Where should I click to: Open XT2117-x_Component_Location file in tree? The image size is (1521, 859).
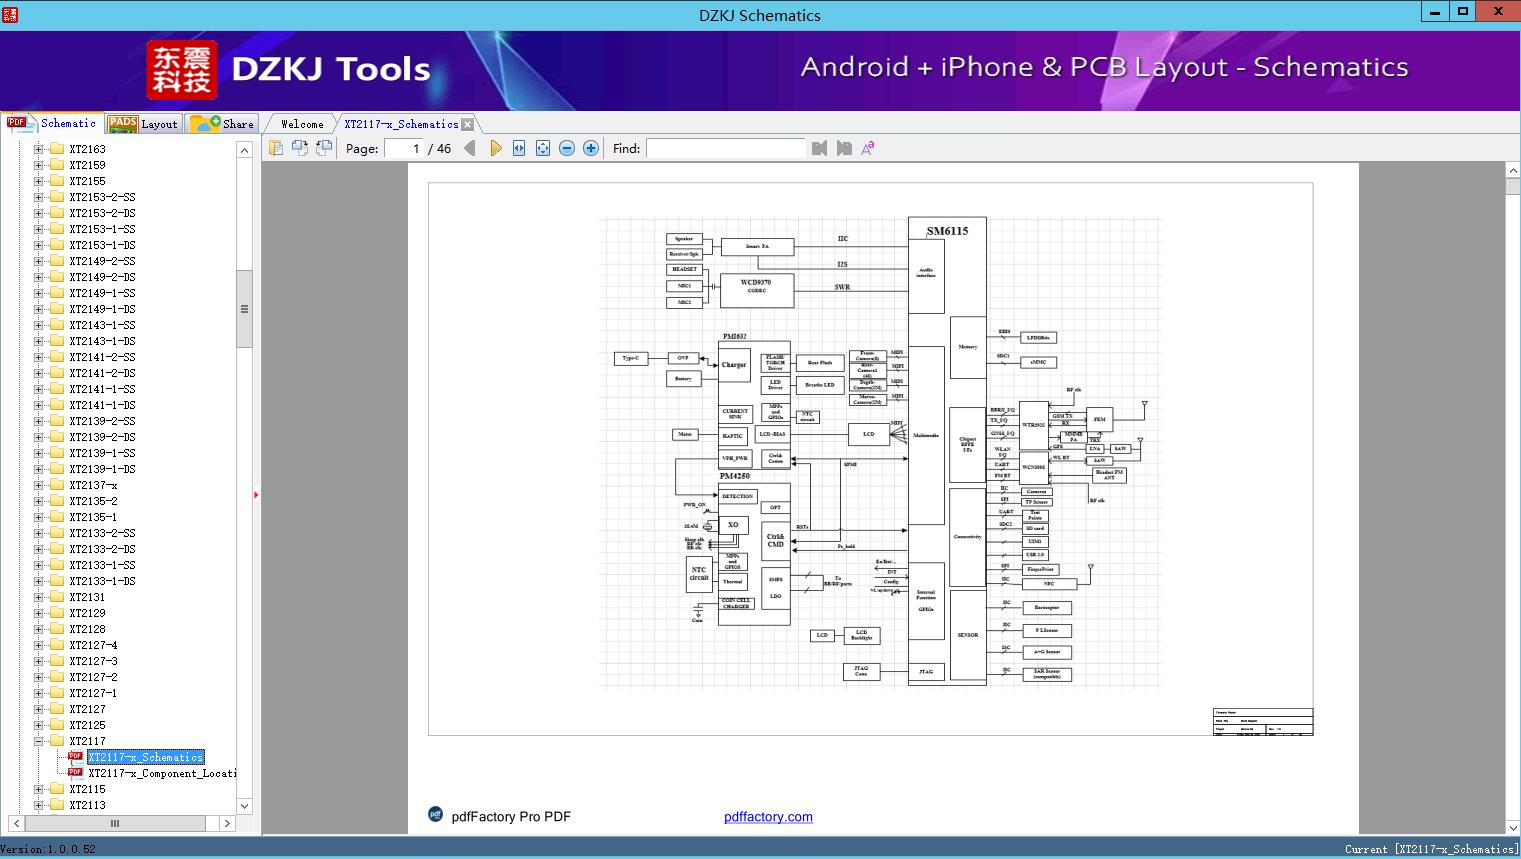[x=161, y=773]
